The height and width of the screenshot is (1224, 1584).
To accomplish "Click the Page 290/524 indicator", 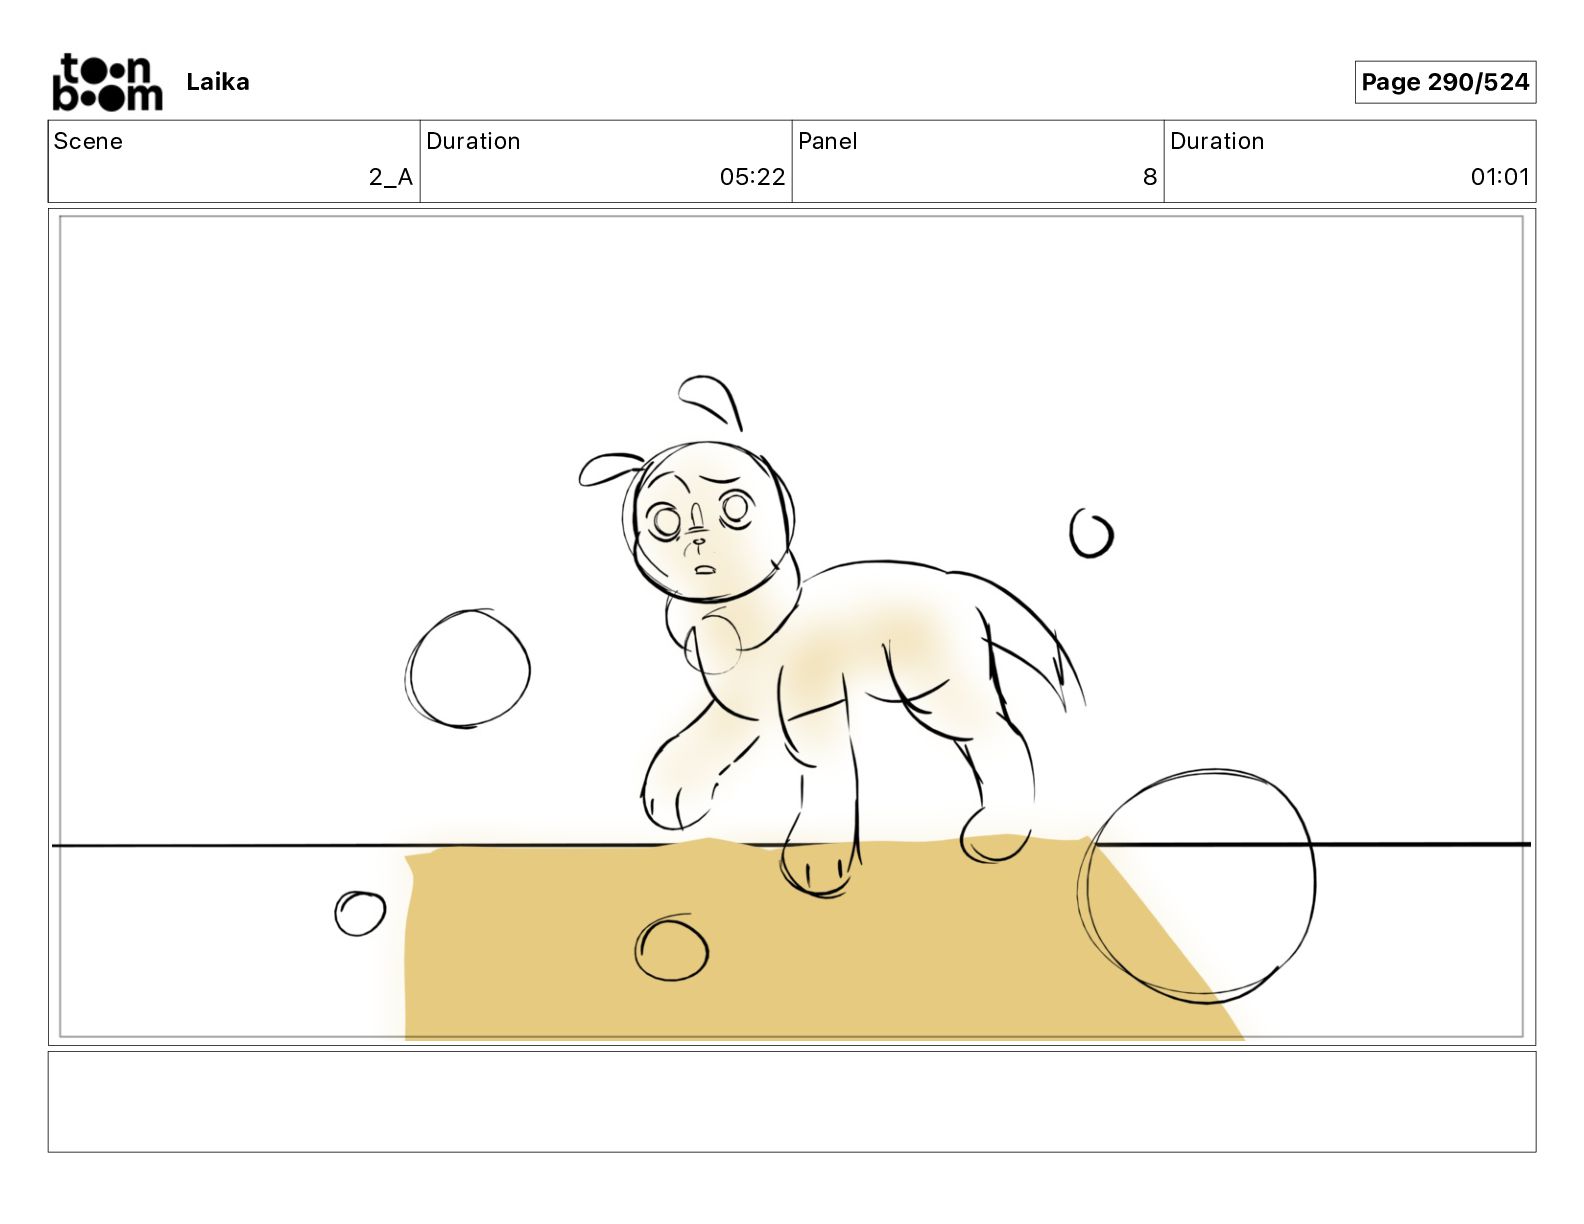I will pos(1445,82).
